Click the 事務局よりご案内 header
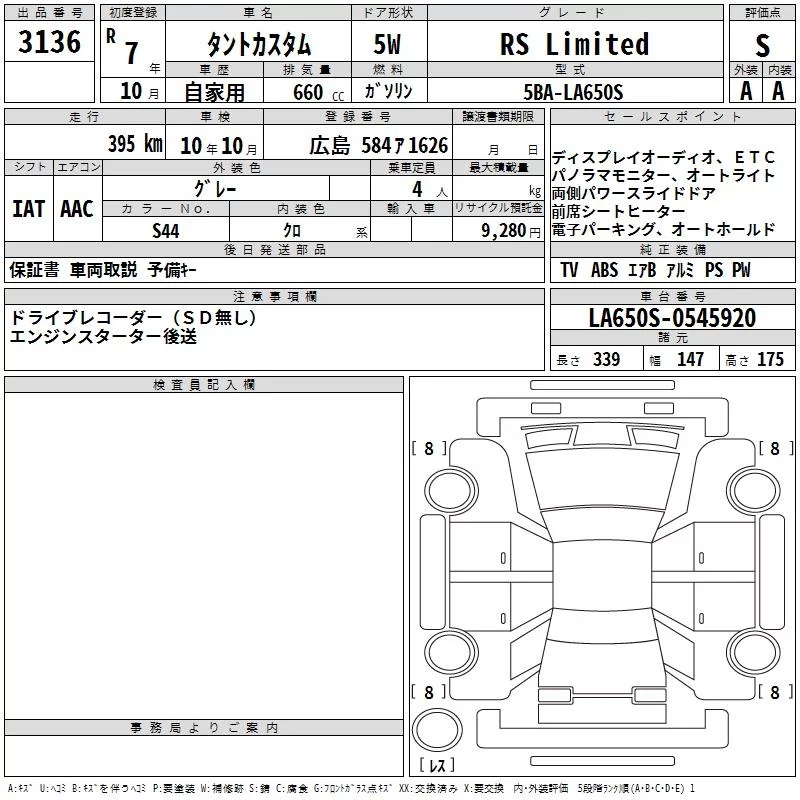The height and width of the screenshot is (800, 800). point(204,728)
